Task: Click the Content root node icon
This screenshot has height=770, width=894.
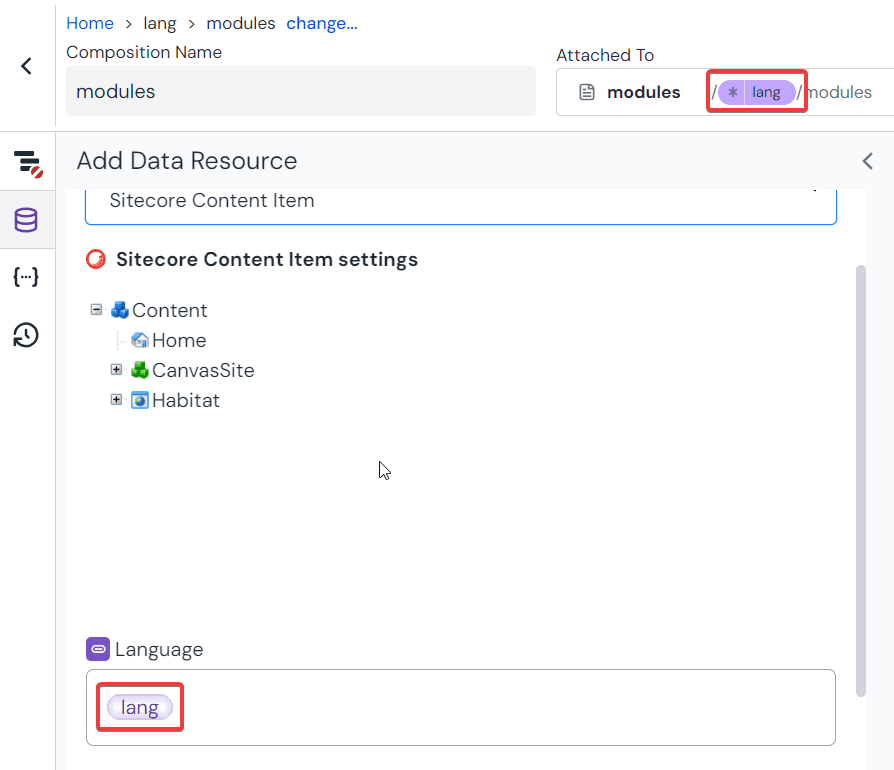Action: coord(123,310)
